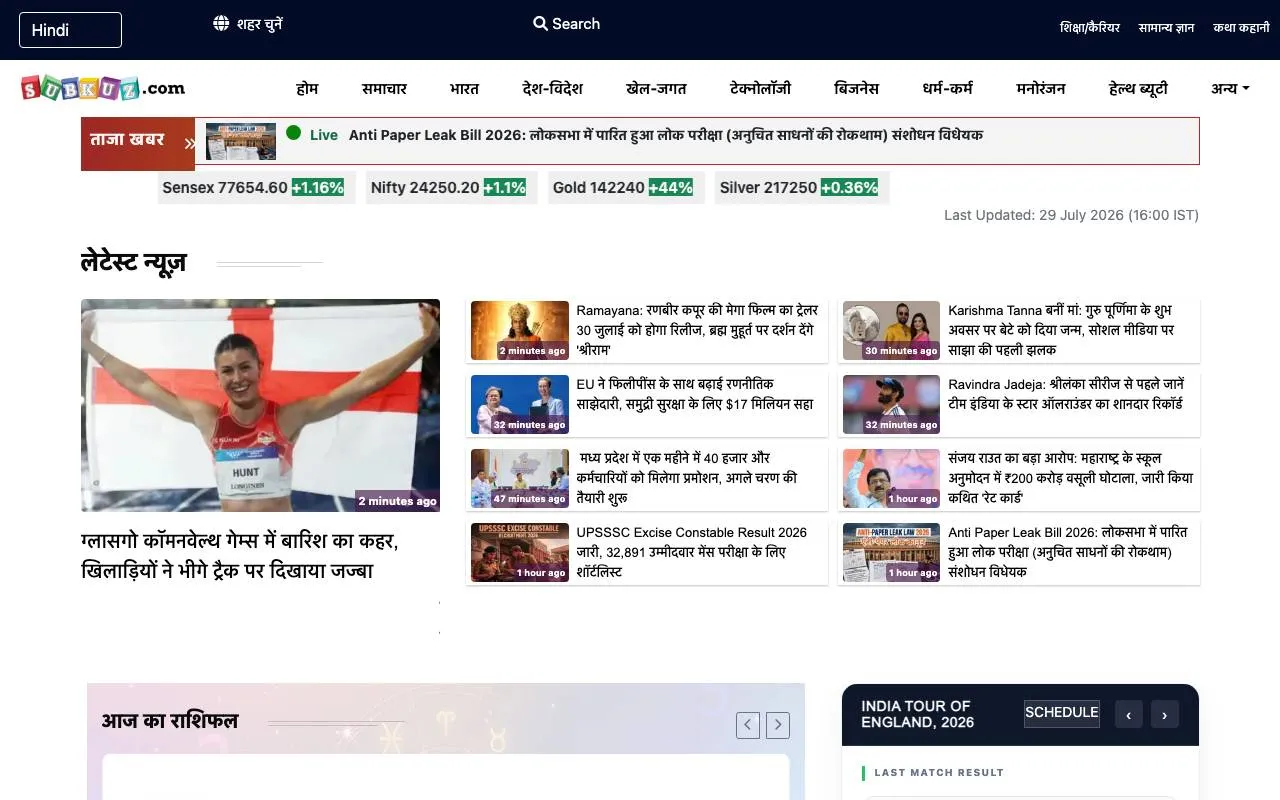The image size is (1280, 800).
Task: Open the मनोरंजन menu item
Action: [x=1041, y=88]
